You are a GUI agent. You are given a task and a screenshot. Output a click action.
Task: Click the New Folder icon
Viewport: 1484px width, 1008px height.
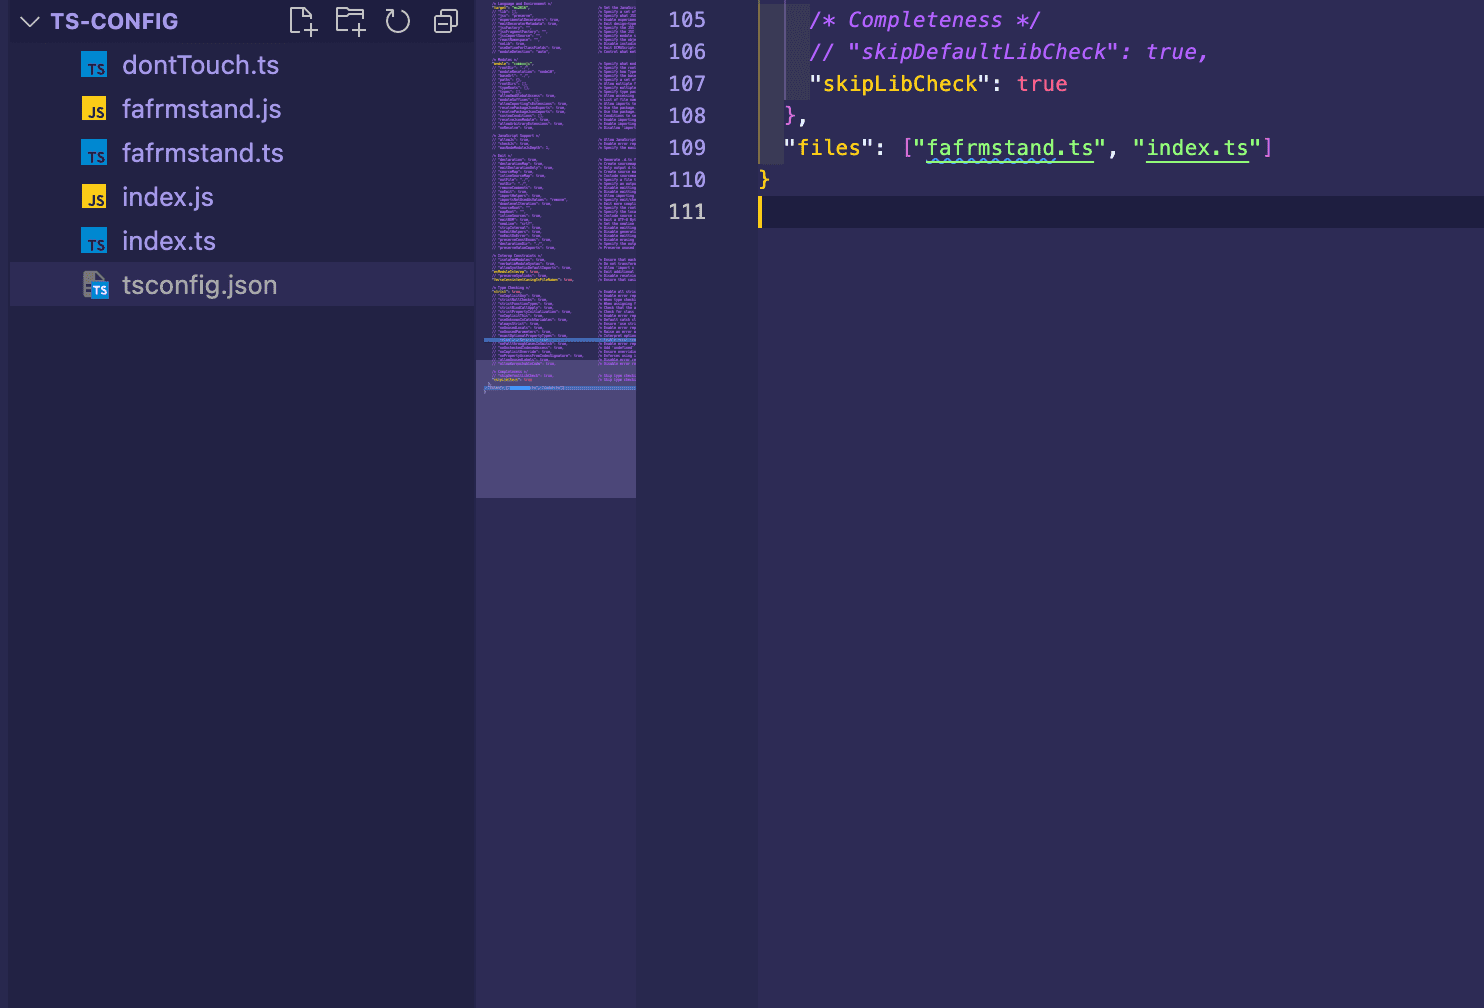pyautogui.click(x=350, y=21)
